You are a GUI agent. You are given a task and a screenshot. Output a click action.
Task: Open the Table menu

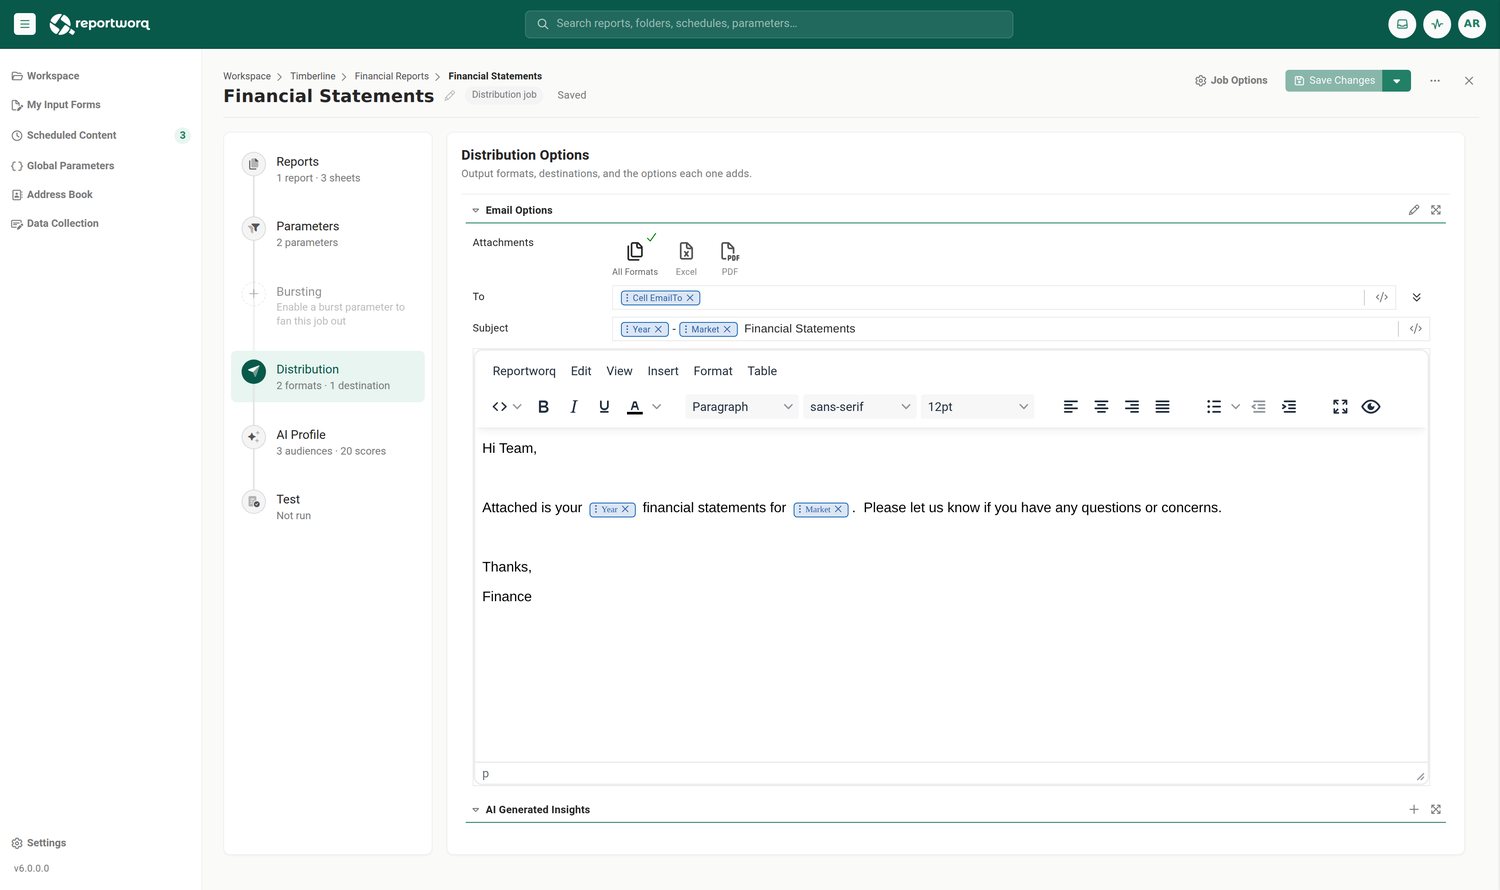click(762, 371)
